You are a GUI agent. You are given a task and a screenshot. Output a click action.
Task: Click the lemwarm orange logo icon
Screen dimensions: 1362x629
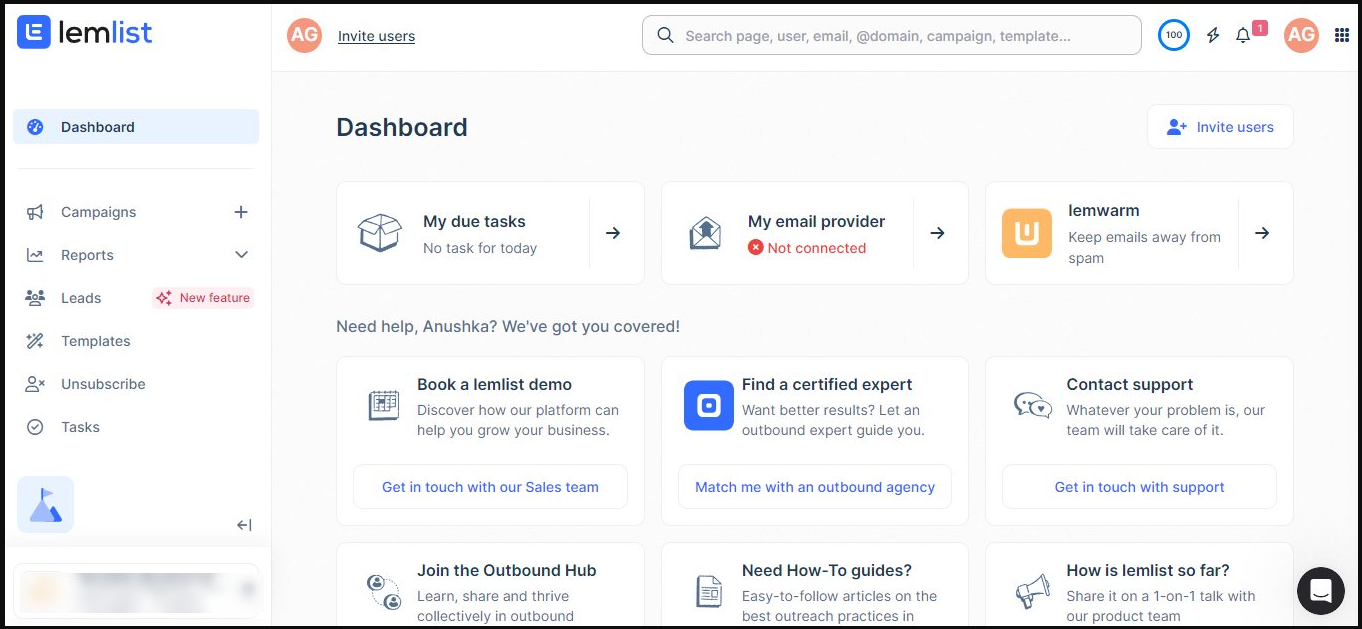coord(1027,233)
